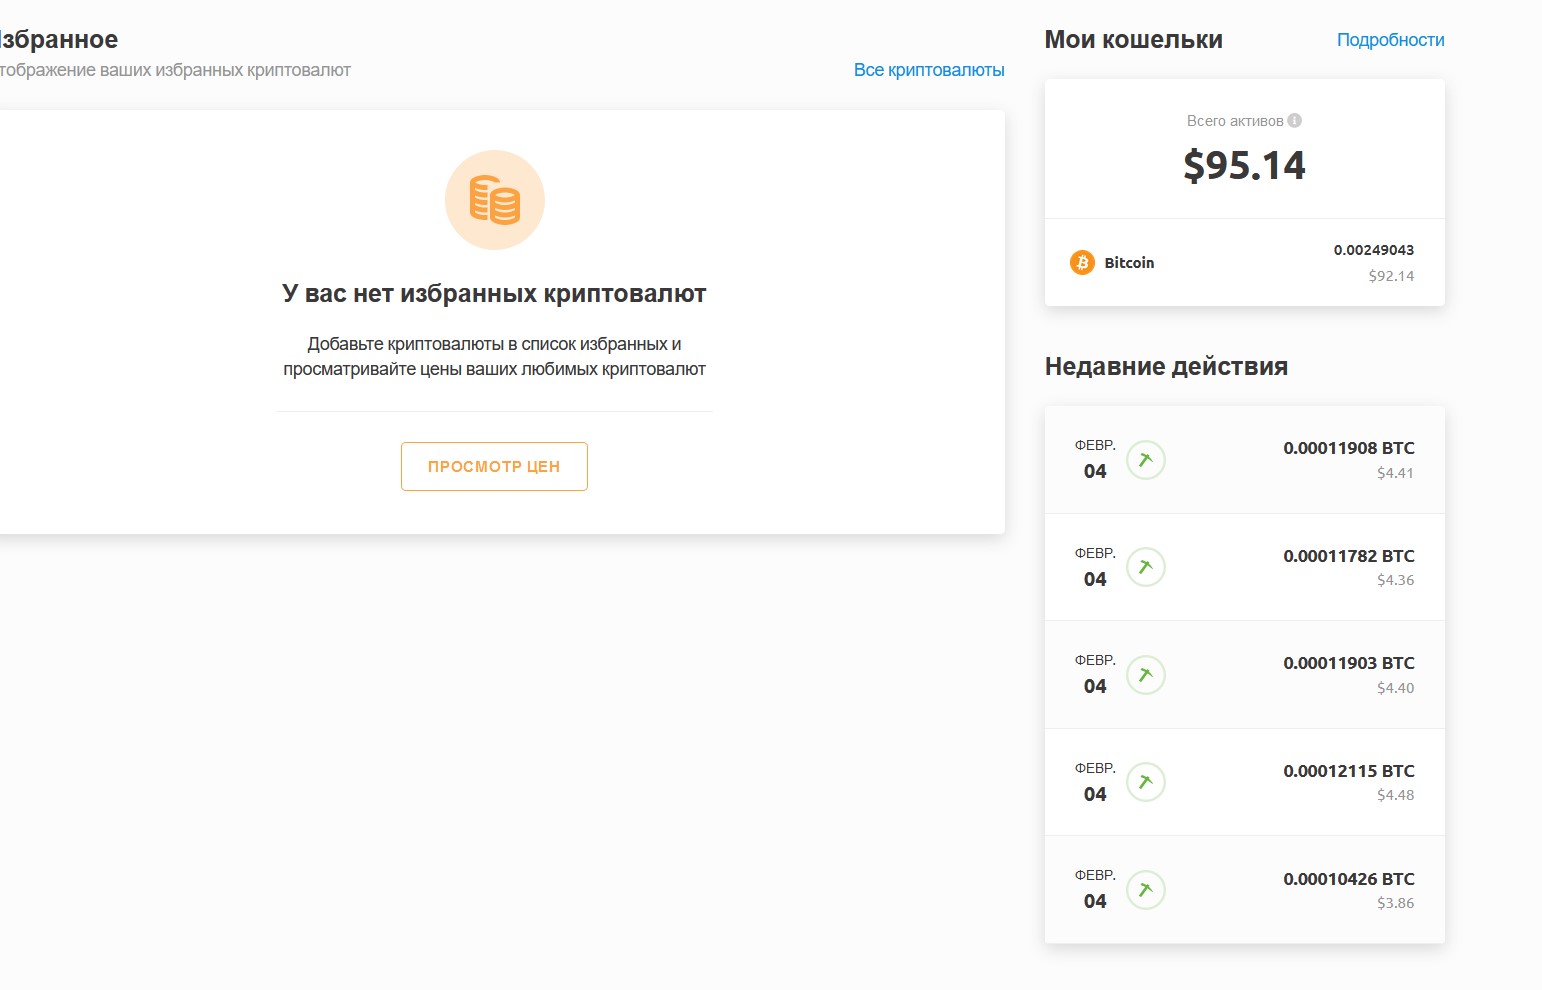Open the 0.00011908 BTC transaction
The height and width of the screenshot is (990, 1542).
[x=1348, y=448]
